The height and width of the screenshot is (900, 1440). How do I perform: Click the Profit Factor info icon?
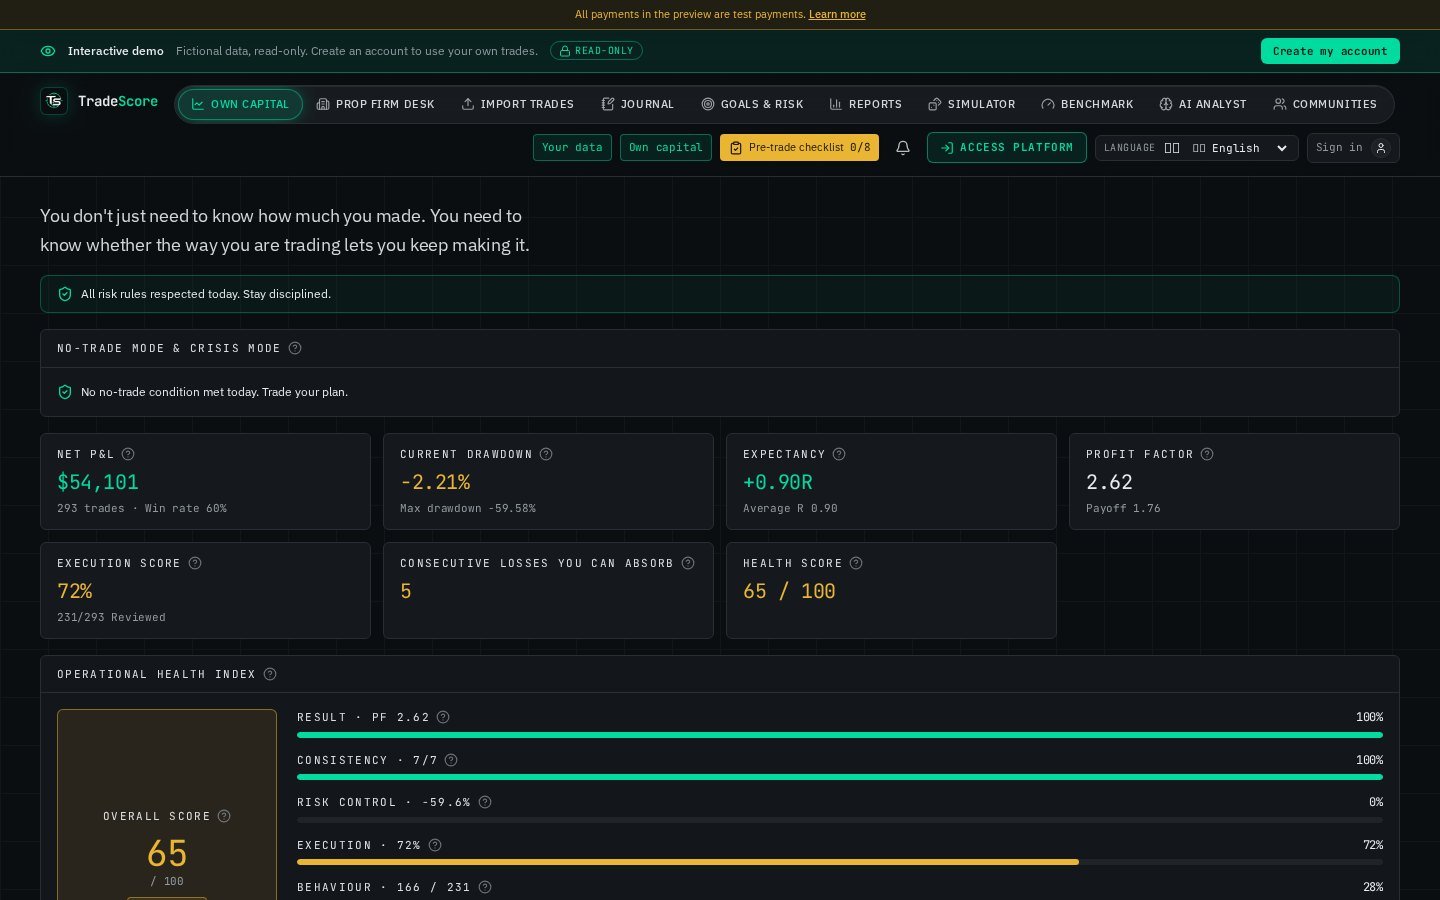pyautogui.click(x=1207, y=454)
